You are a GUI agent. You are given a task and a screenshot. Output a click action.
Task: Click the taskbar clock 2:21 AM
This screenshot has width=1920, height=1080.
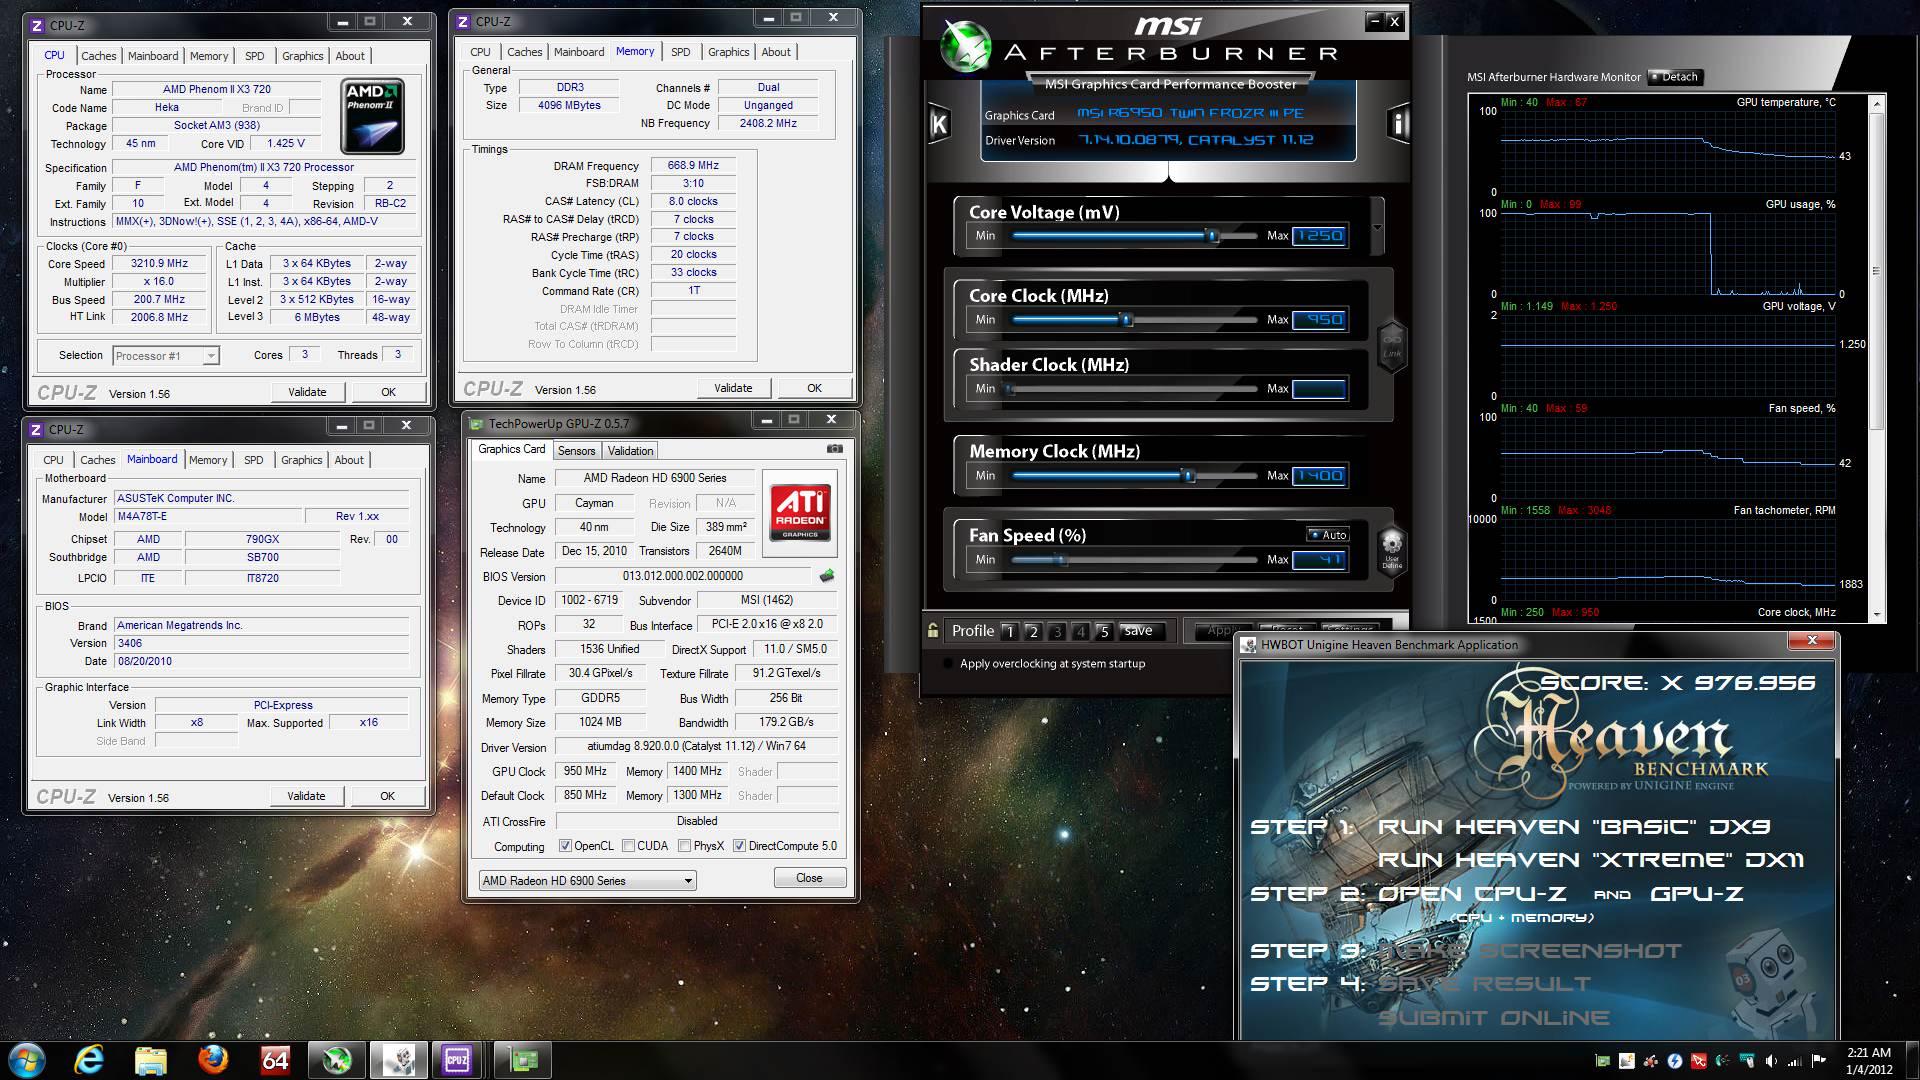pos(1869,1060)
